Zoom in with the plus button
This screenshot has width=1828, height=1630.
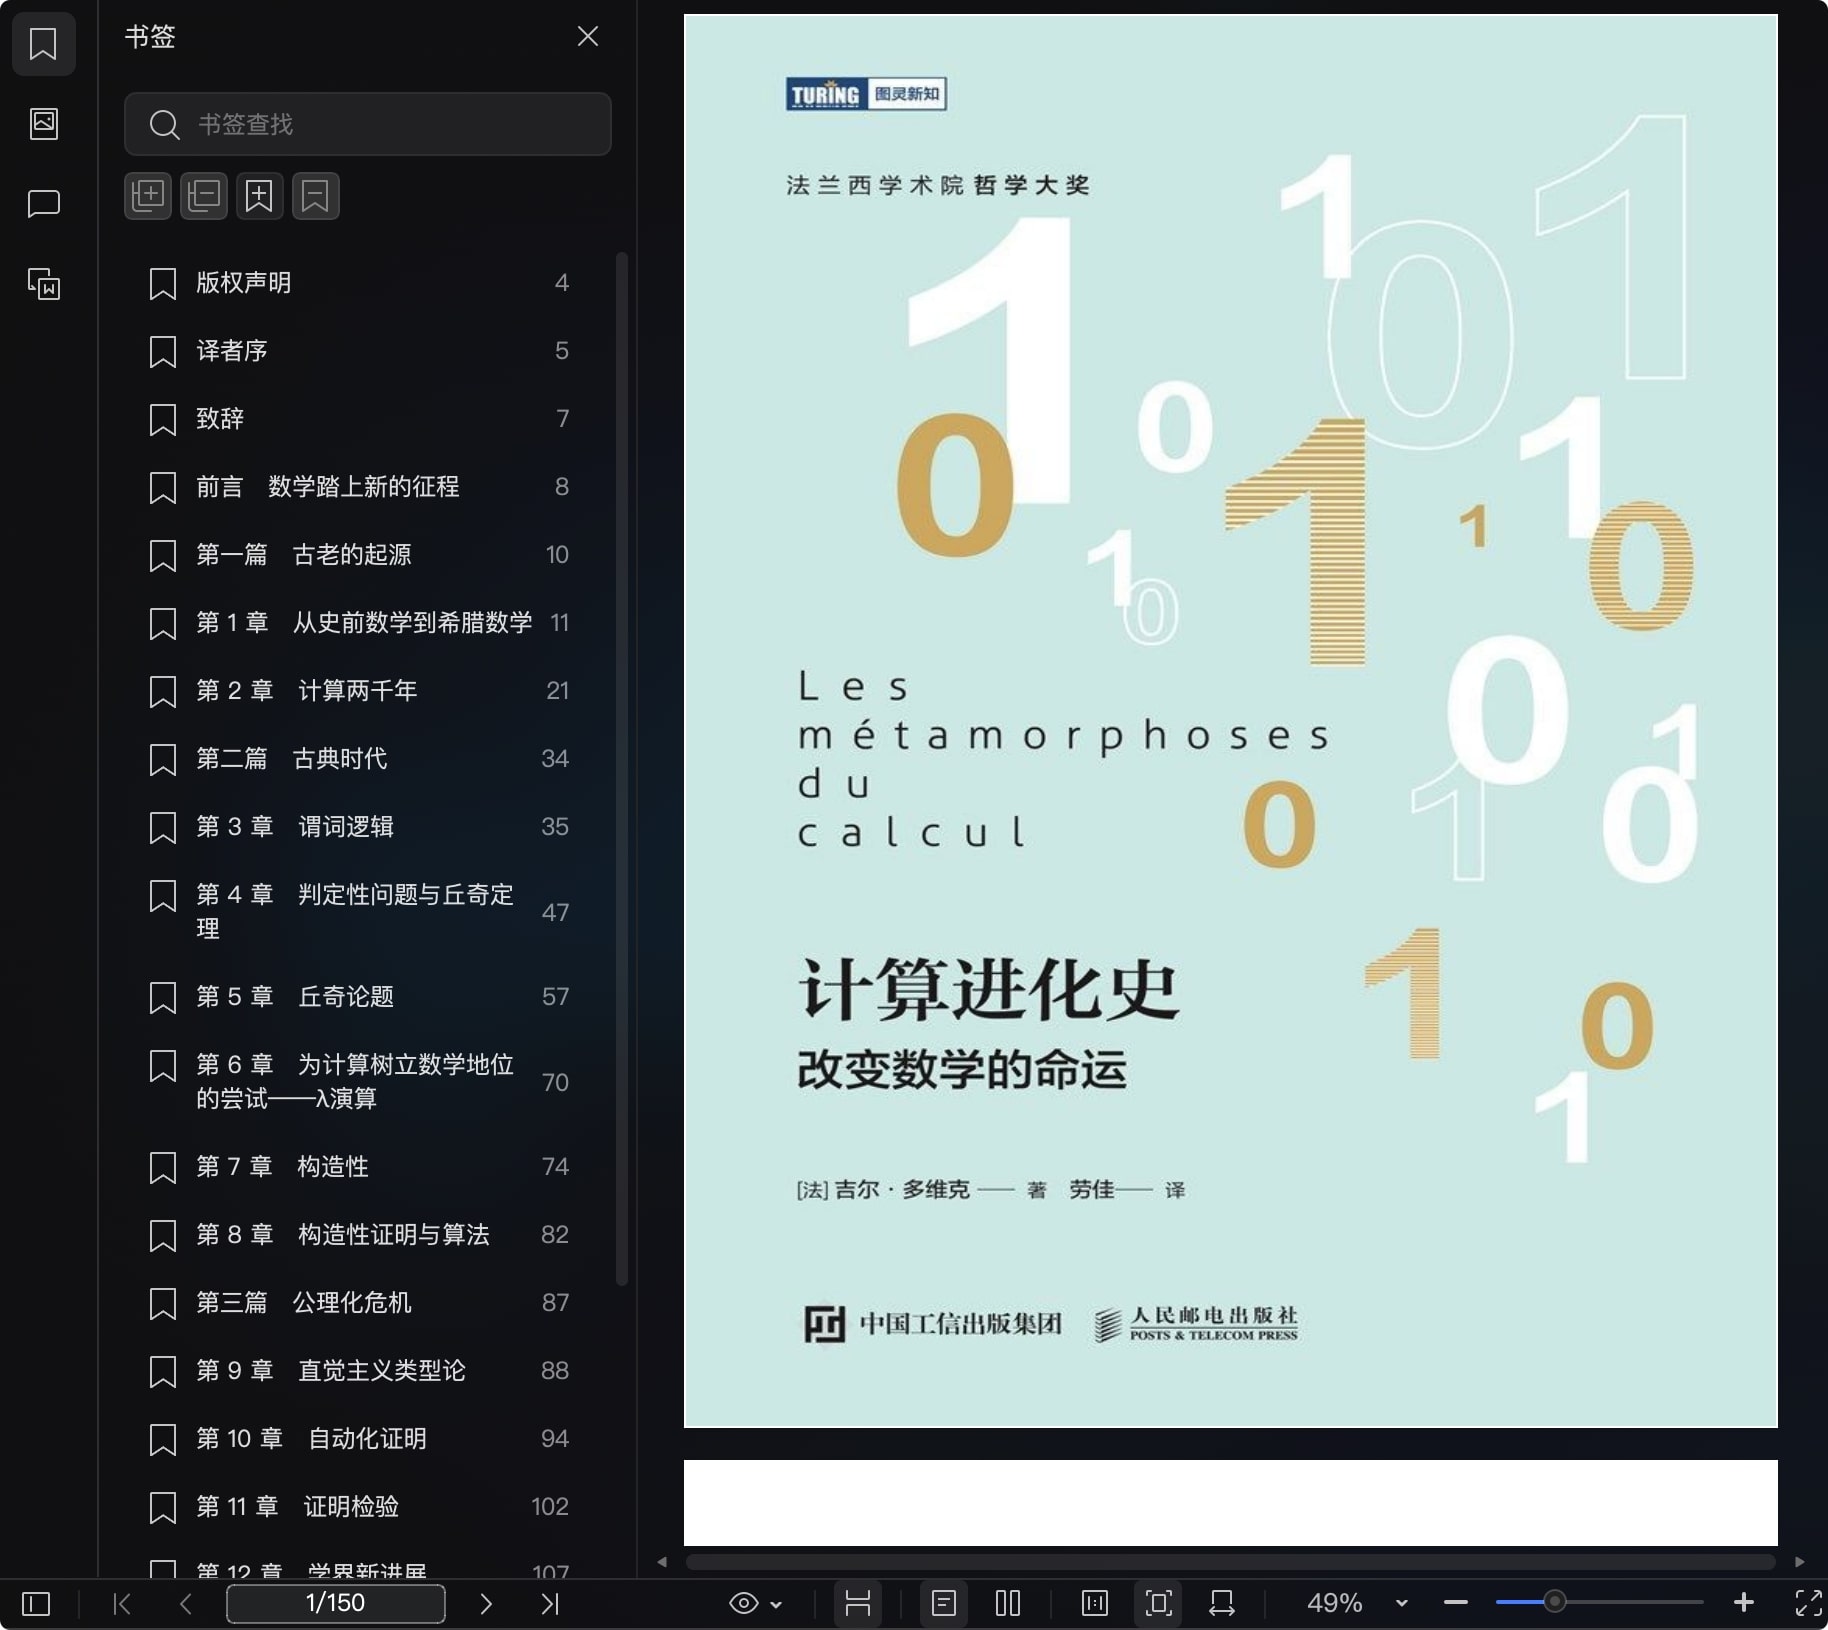[1744, 1603]
